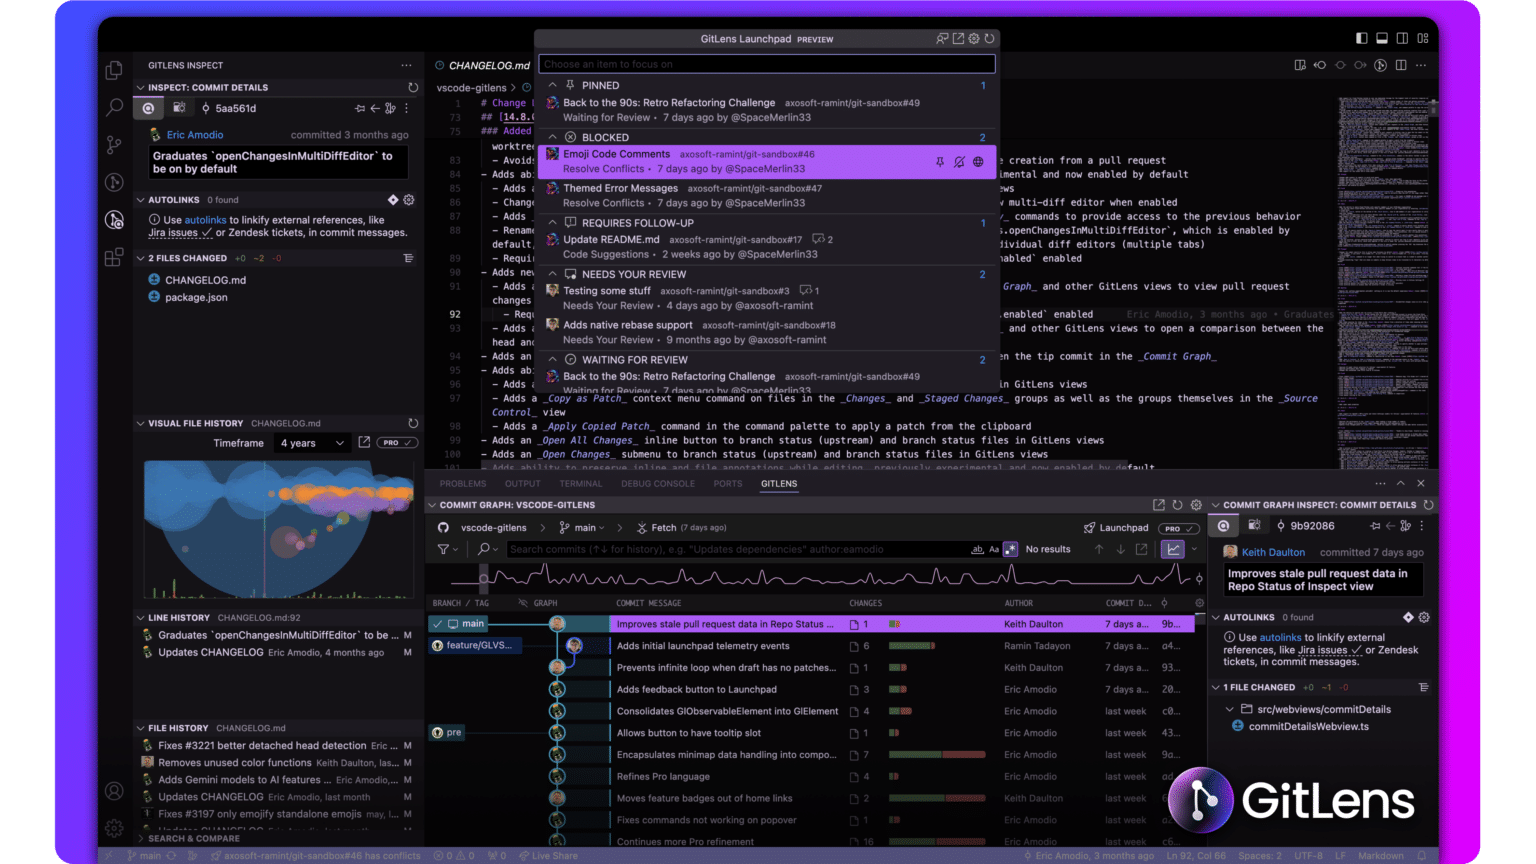Image resolution: width=1536 pixels, height=864 pixels.
Task: Select the GITLENS panel tab
Action: tap(778, 483)
